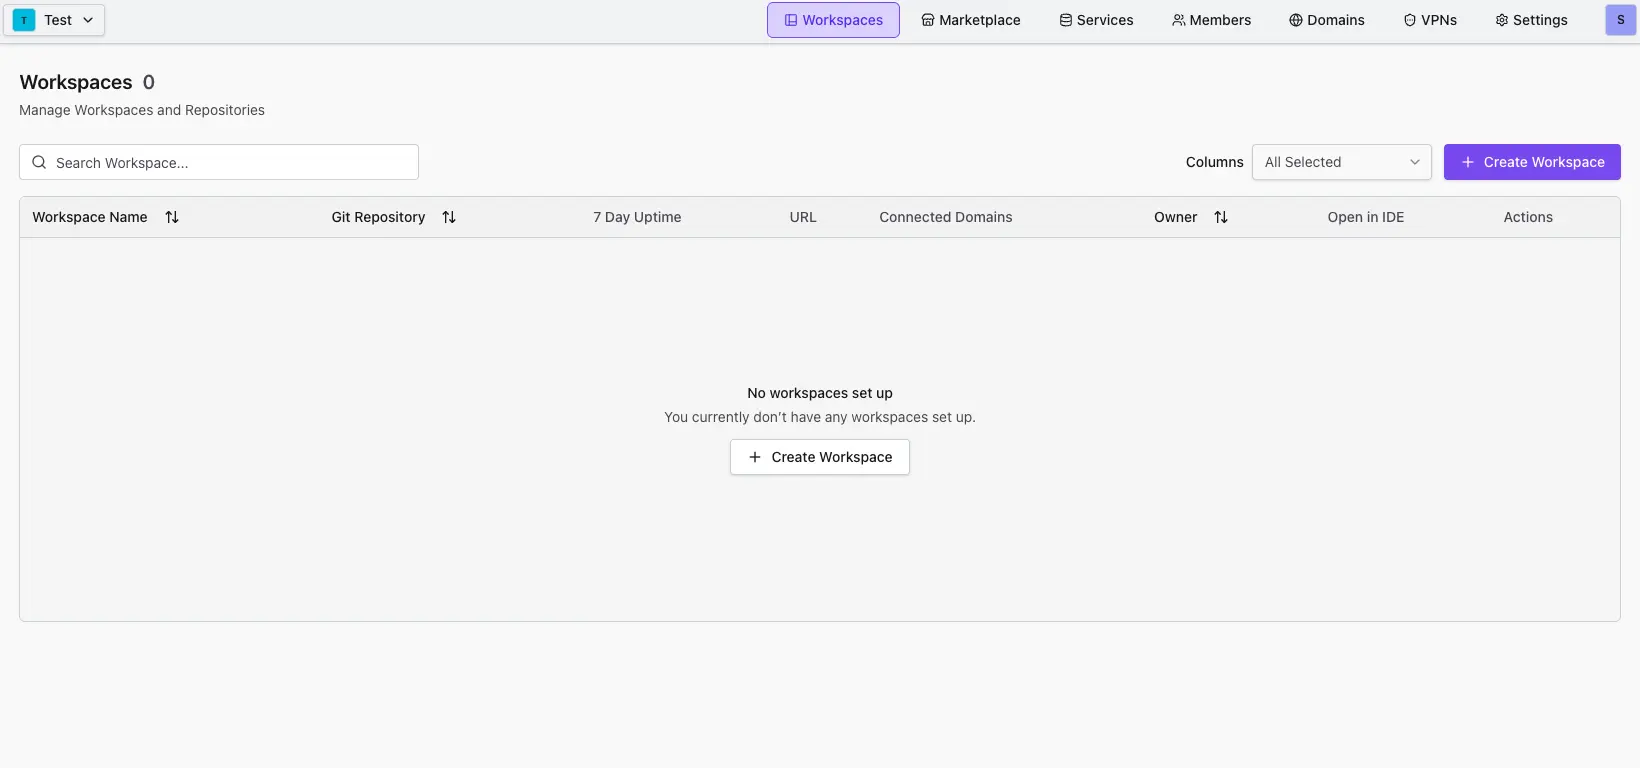
Task: Open the Columns All Selected dropdown
Action: pos(1341,162)
